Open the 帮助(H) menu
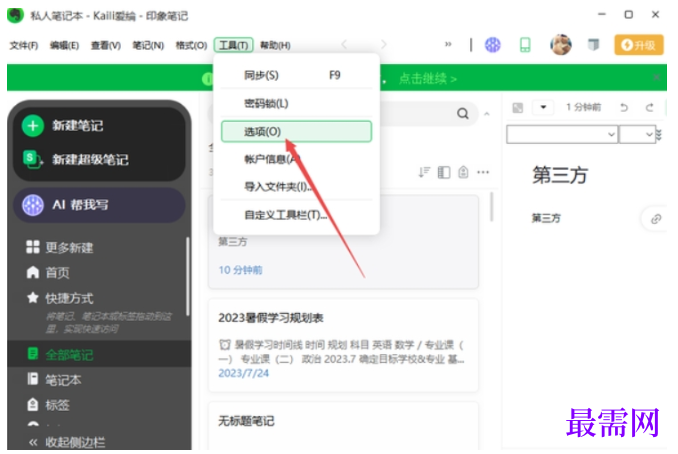Image resolution: width=678 pixels, height=454 pixels. click(x=275, y=45)
